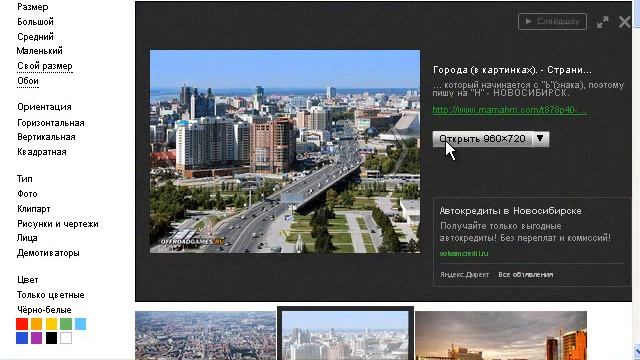Screen dimensions: 640x360
Task: Pick the purple color swatch
Action: (x=36, y=338)
